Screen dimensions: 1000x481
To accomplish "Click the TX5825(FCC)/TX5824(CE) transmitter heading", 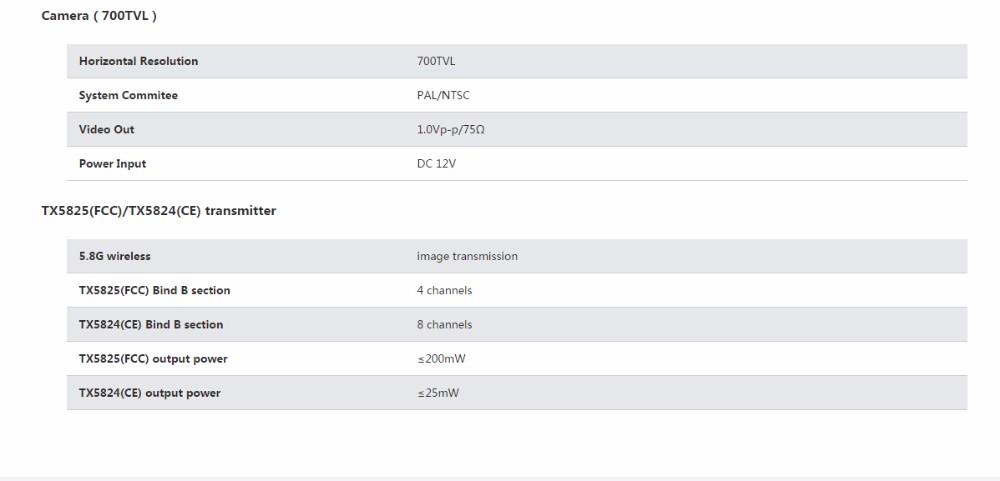I will (158, 211).
